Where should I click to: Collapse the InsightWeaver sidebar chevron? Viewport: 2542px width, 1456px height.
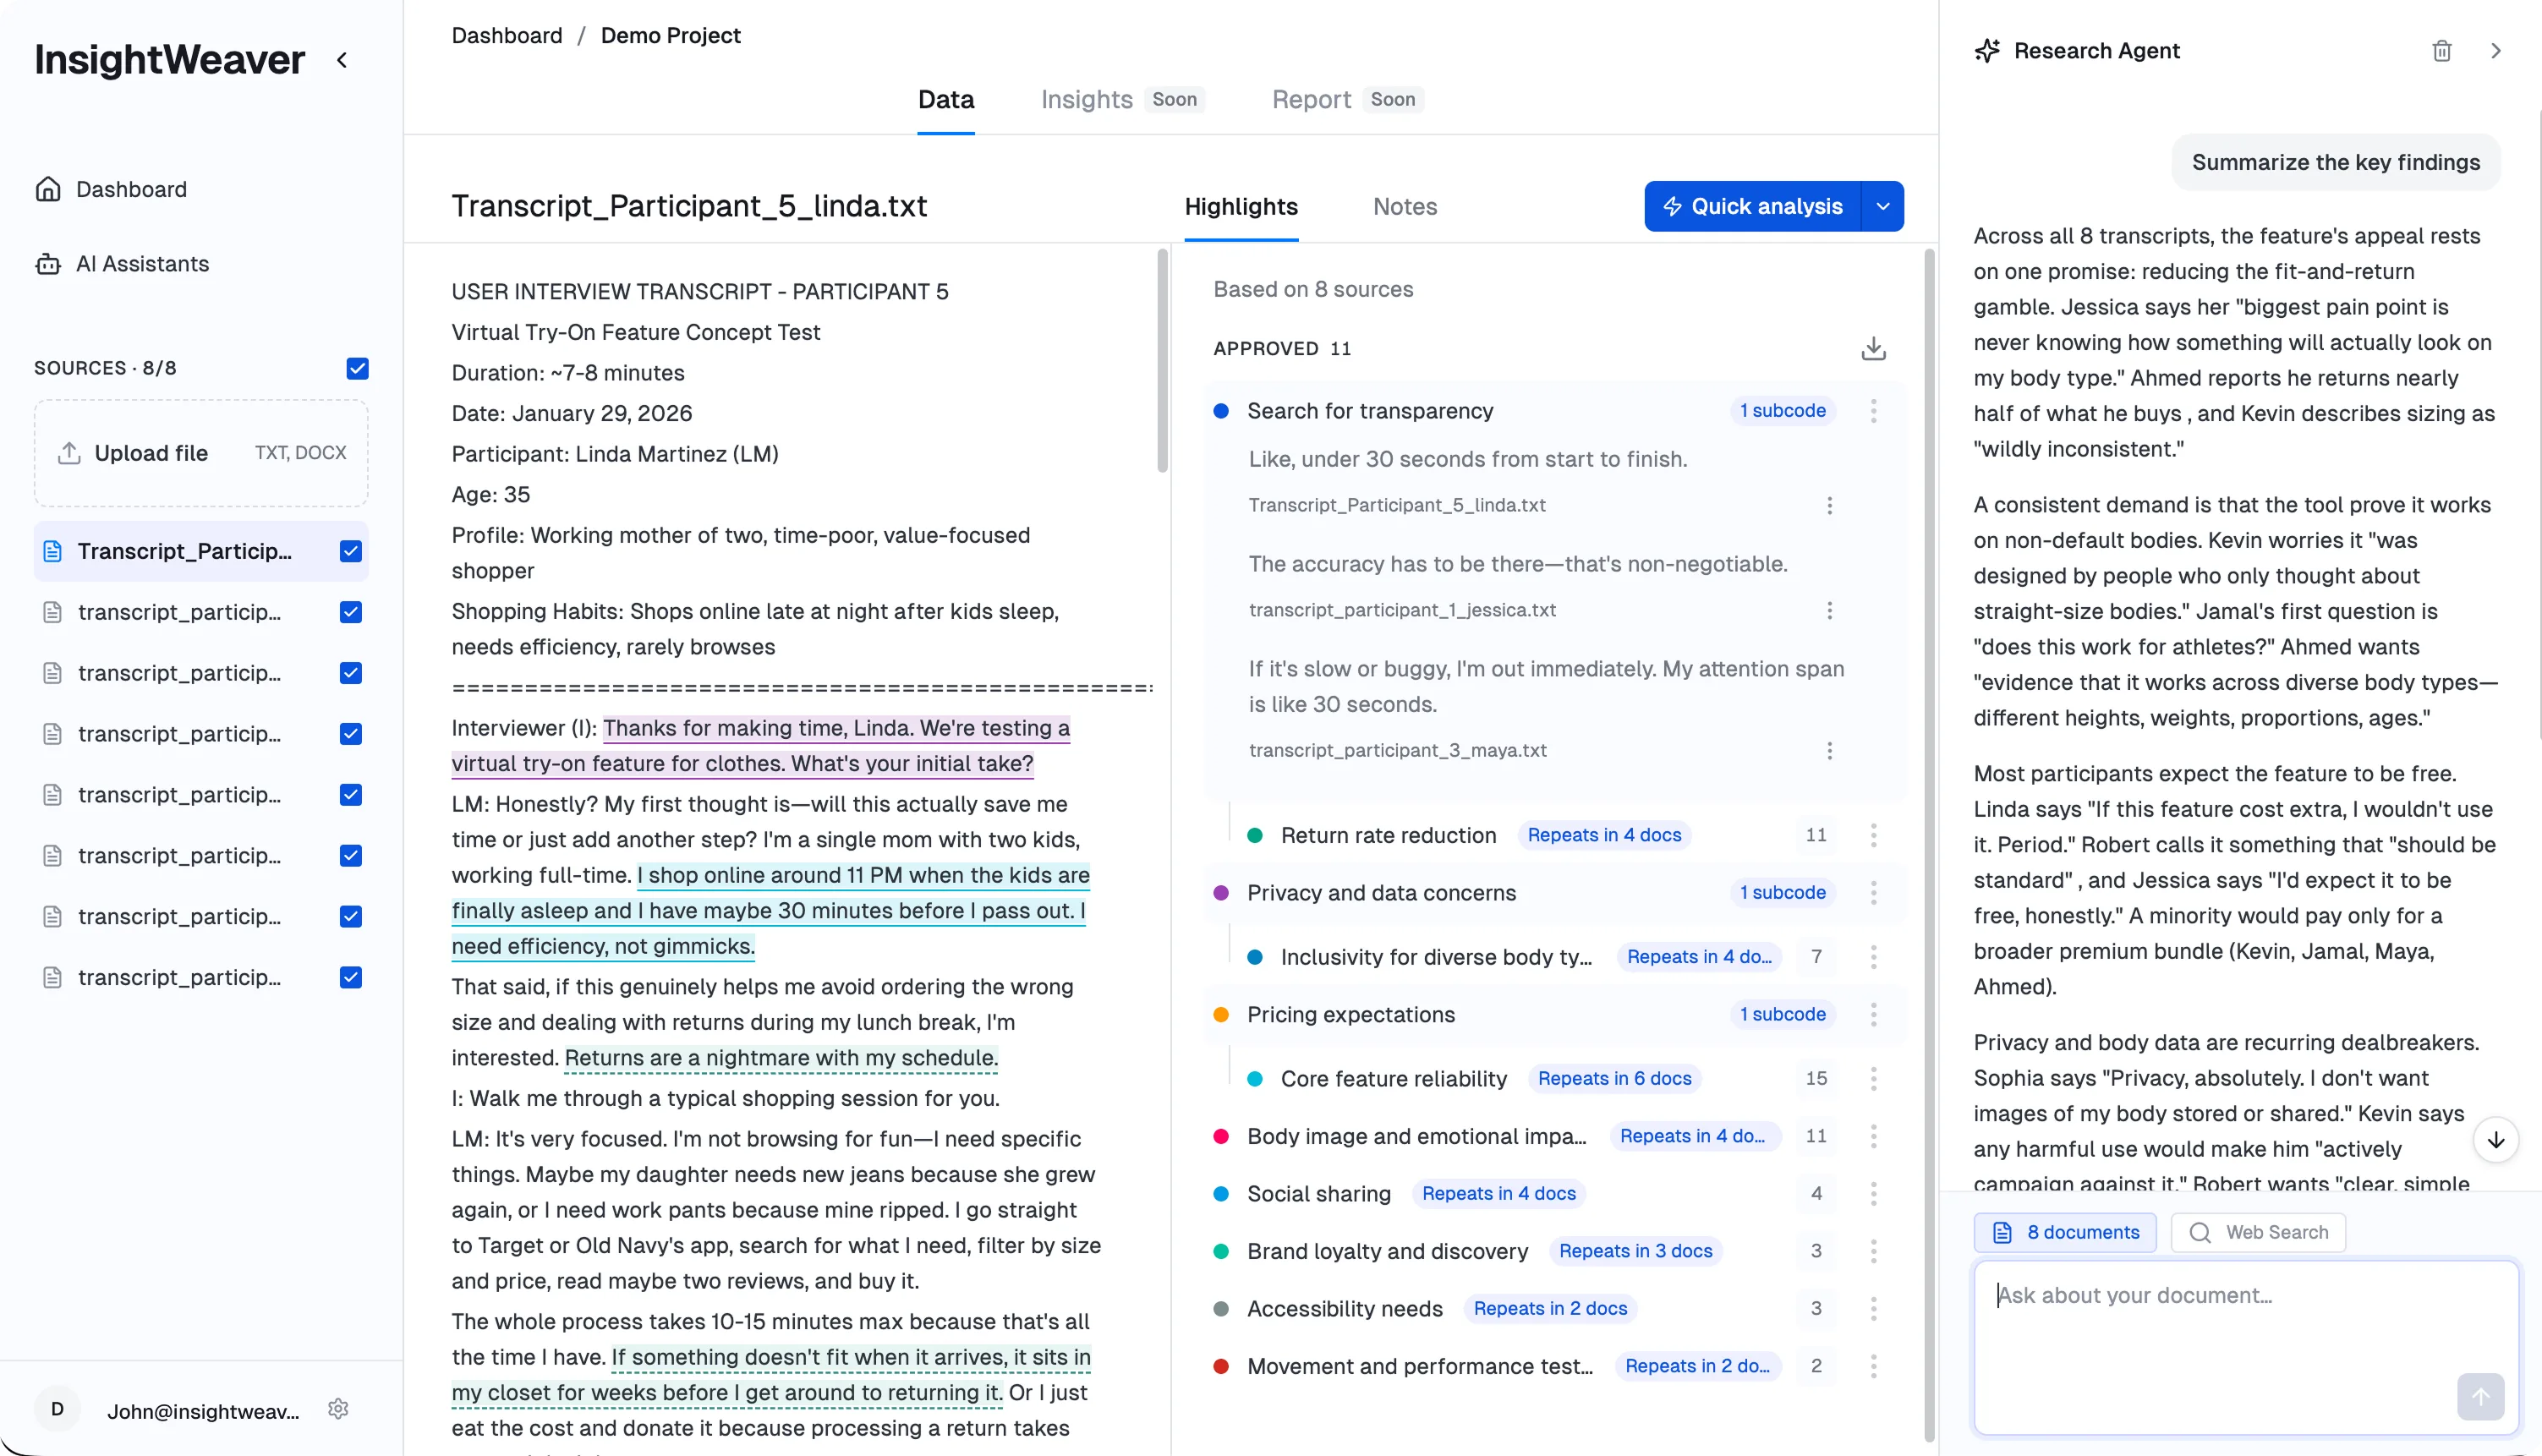(x=342, y=60)
